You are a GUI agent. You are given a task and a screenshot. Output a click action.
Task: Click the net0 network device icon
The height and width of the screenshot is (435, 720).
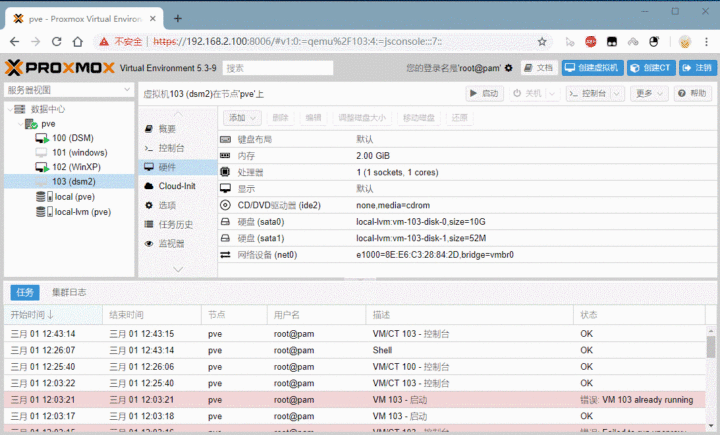point(225,254)
